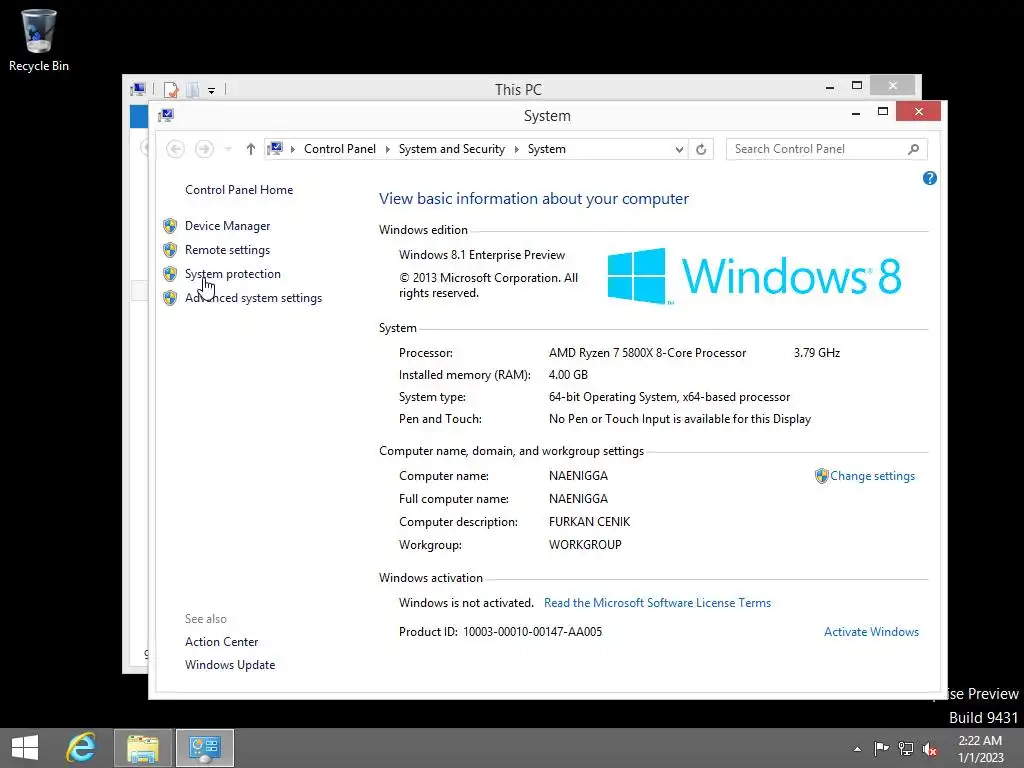The height and width of the screenshot is (768, 1024).
Task: Click the shield icon beside Advanced system settings
Action: [x=170, y=298]
